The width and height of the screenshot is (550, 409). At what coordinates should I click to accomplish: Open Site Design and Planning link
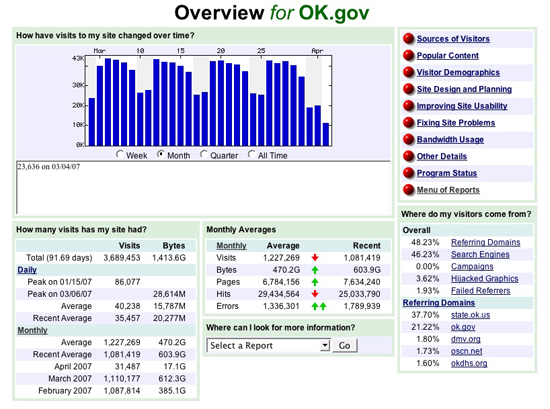464,89
